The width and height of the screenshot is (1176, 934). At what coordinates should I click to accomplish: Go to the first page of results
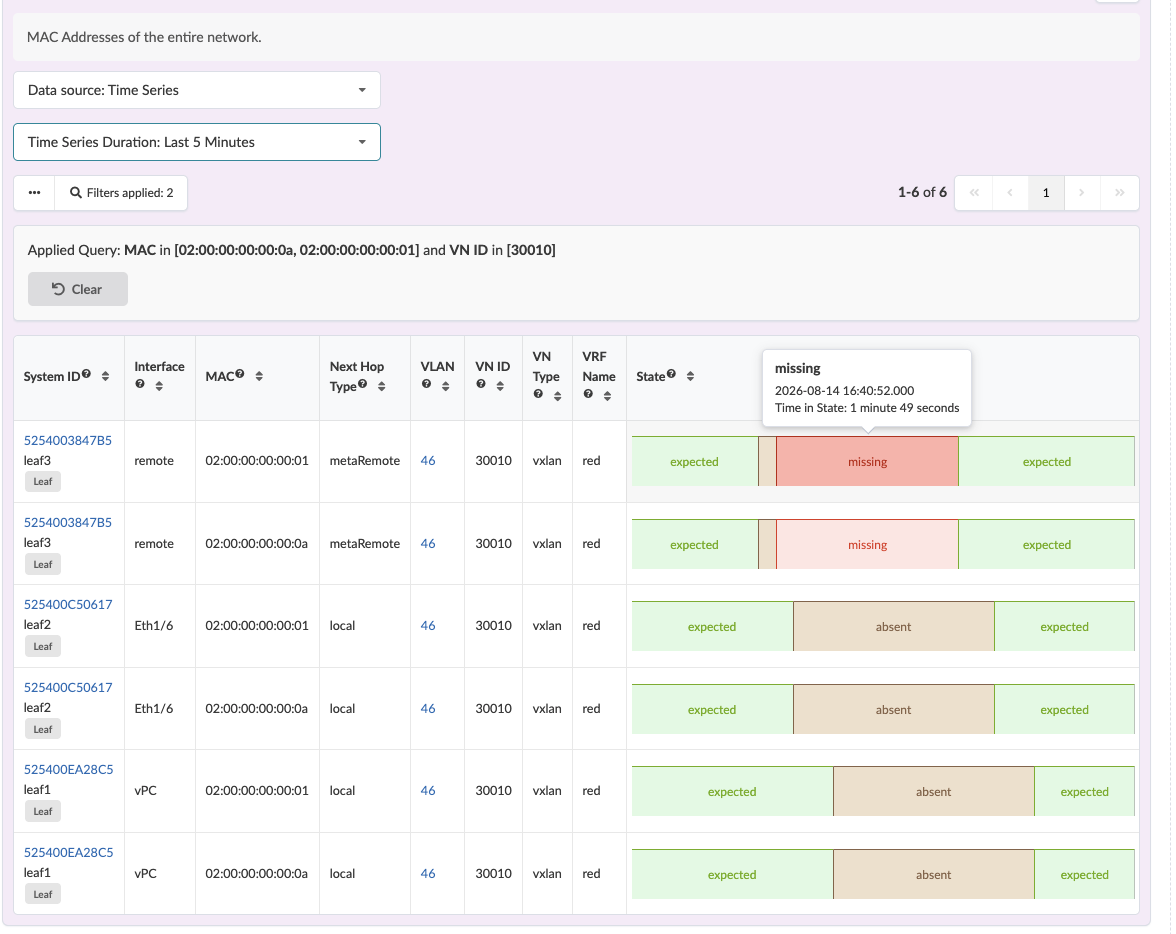click(974, 193)
